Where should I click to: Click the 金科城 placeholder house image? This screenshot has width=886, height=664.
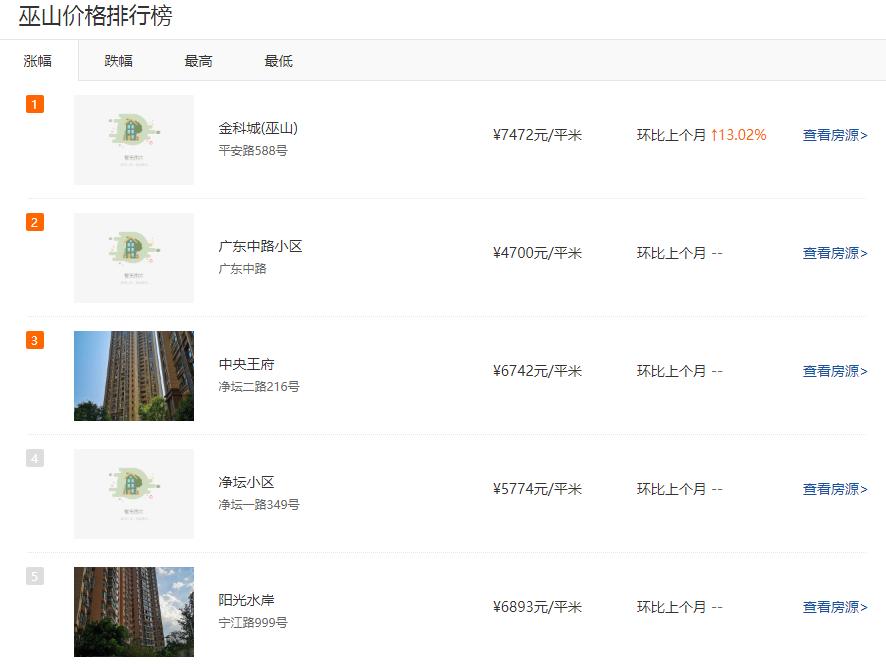tap(133, 140)
